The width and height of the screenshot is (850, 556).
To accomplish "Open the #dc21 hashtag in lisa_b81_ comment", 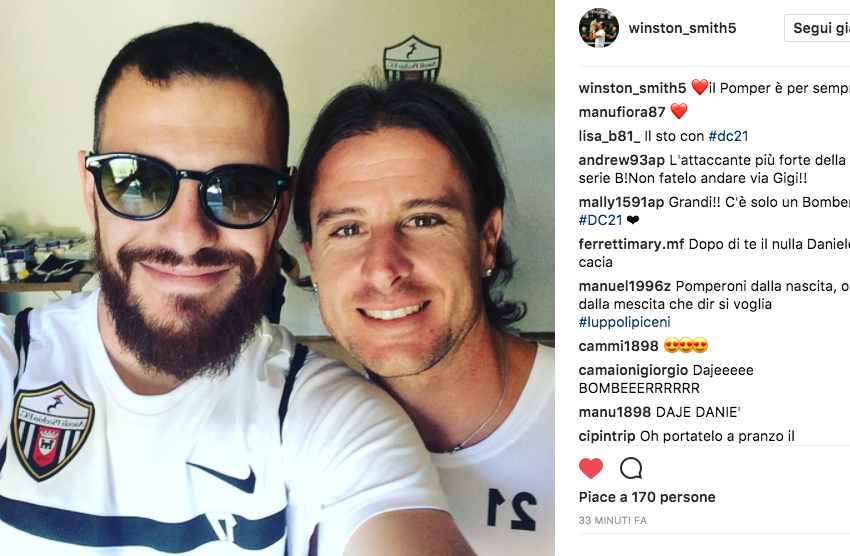I will tap(728, 136).
